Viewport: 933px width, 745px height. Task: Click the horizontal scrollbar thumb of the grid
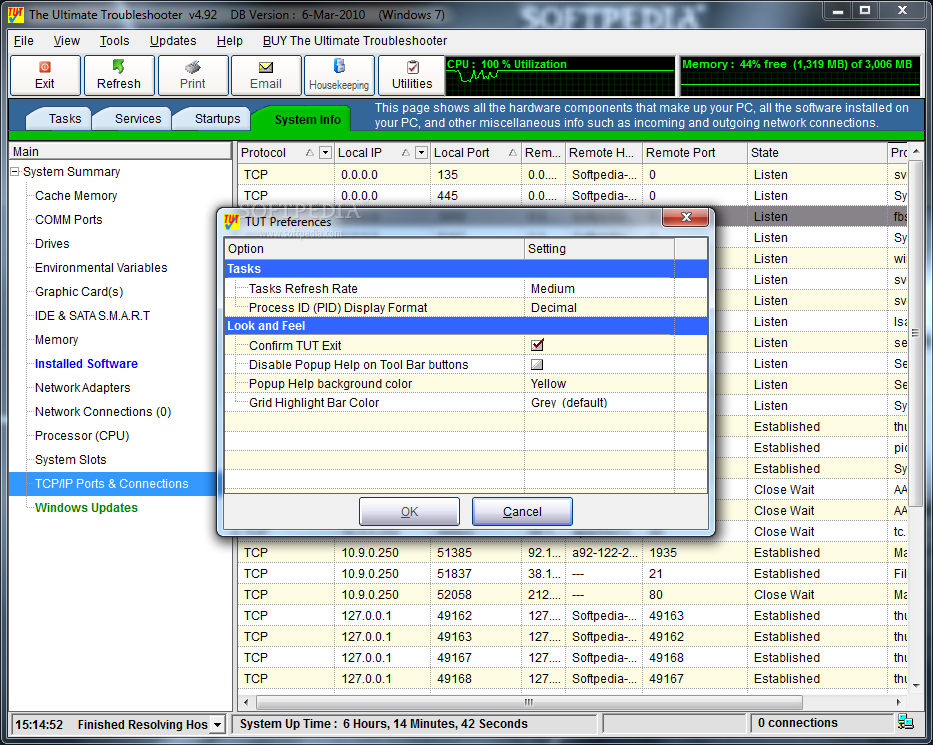pyautogui.click(x=529, y=702)
